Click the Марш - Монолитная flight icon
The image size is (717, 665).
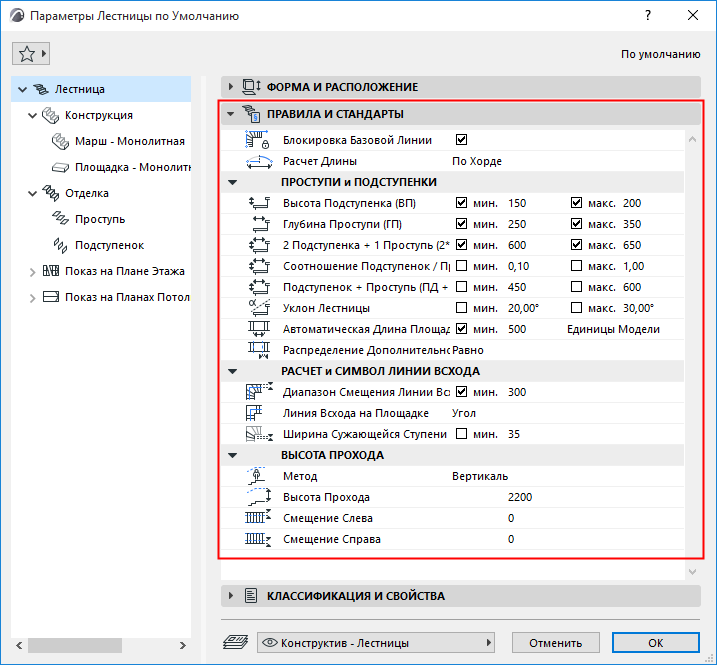(60, 141)
